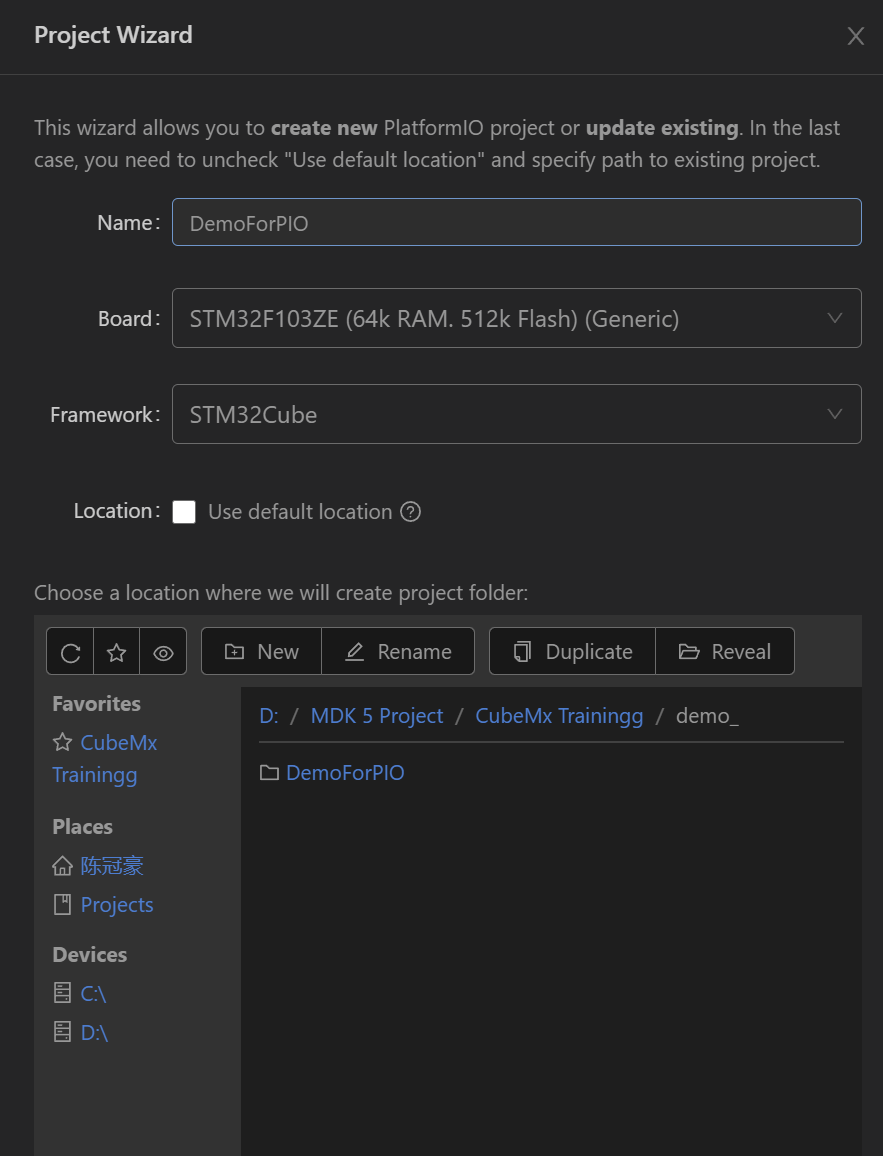This screenshot has width=883, height=1156.
Task: Click the Duplicate button
Action: tap(572, 652)
